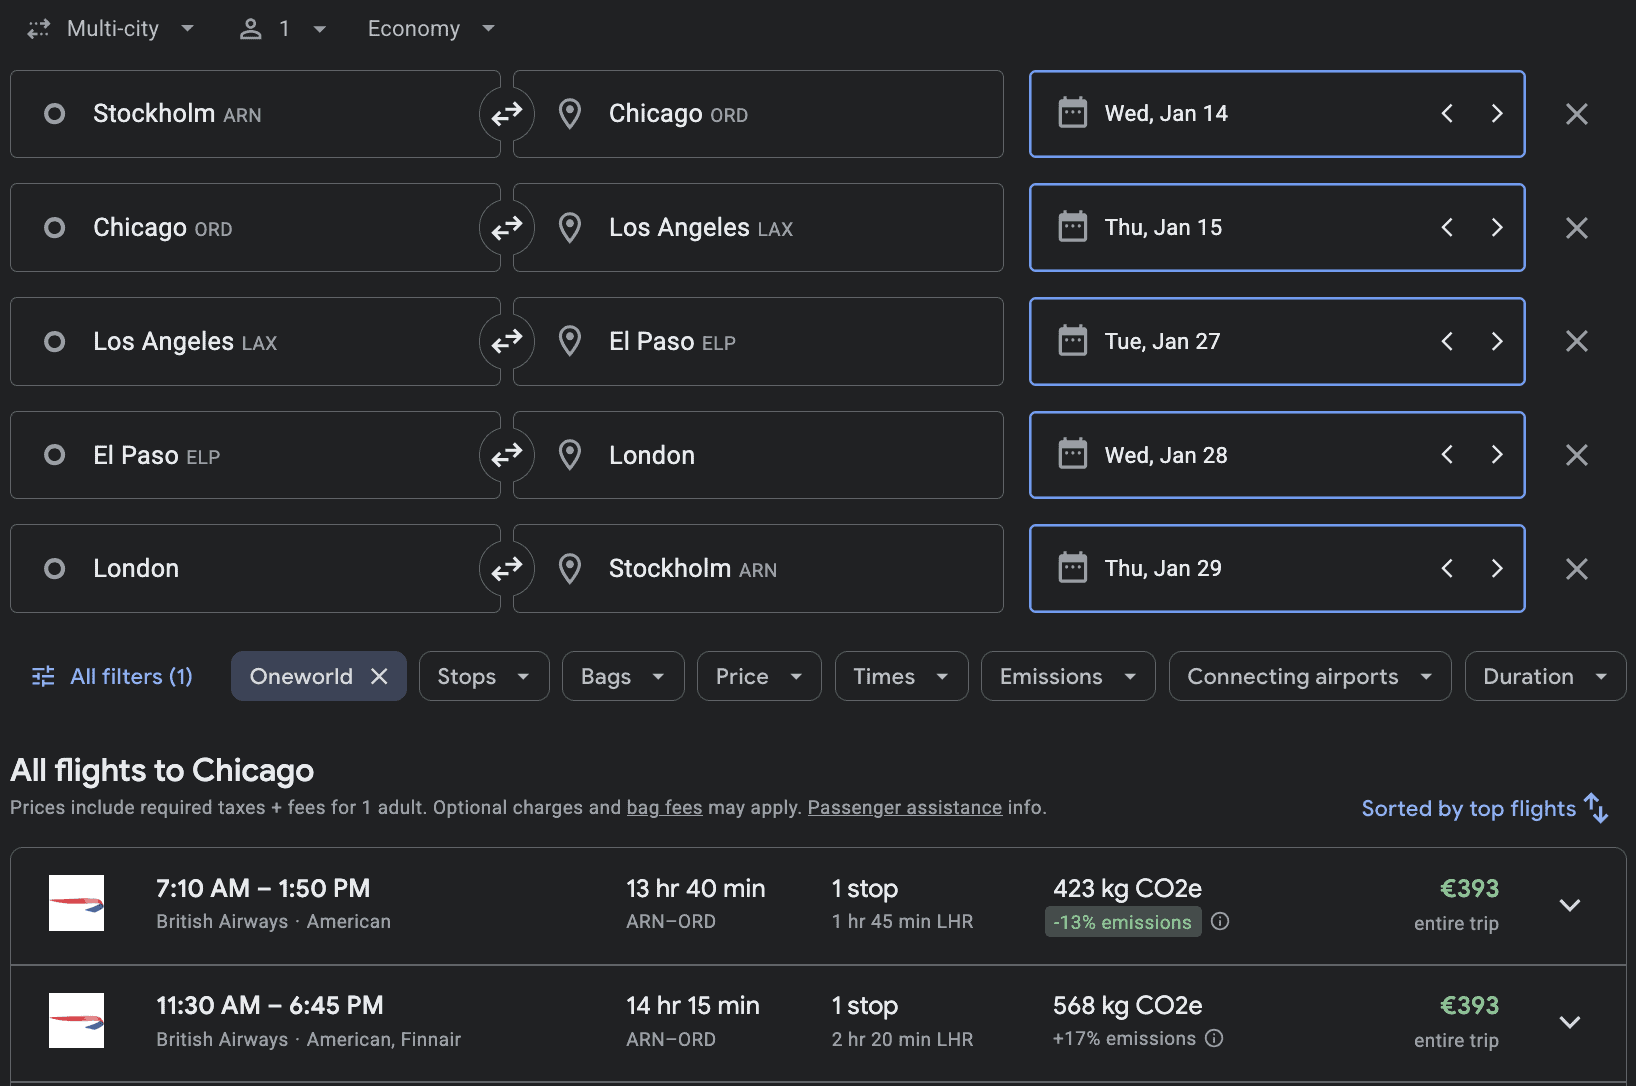Open the passenger count dropdown
1636x1086 pixels.
[283, 29]
